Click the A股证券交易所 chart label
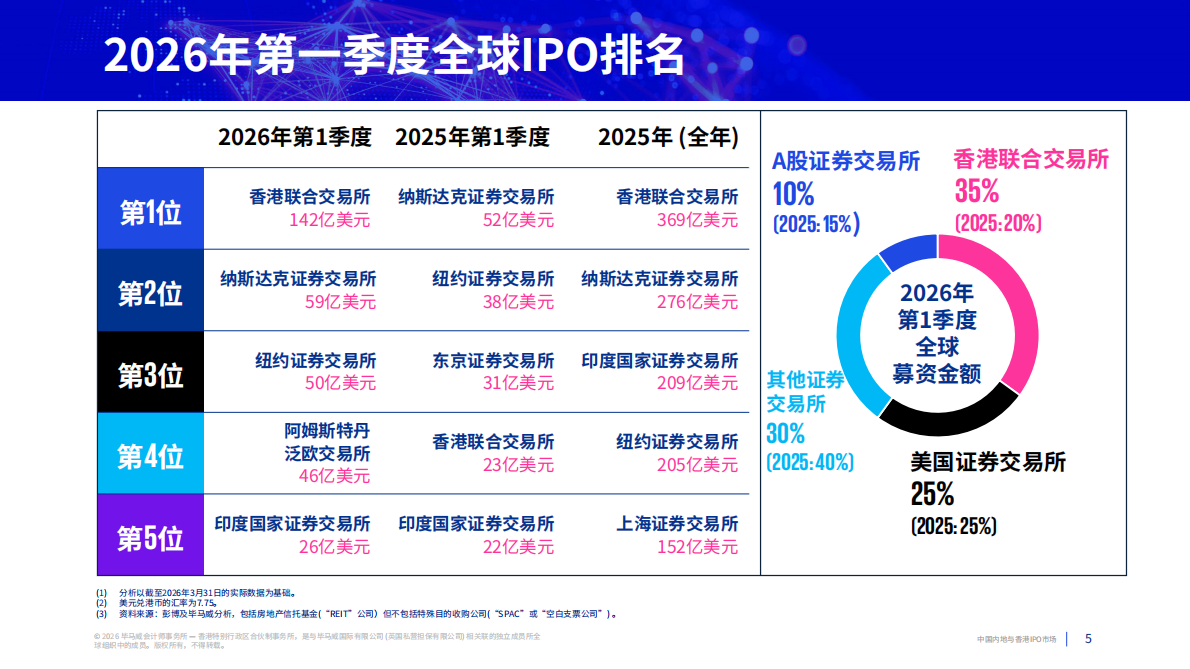This screenshot has height=669, width=1190. [x=845, y=161]
